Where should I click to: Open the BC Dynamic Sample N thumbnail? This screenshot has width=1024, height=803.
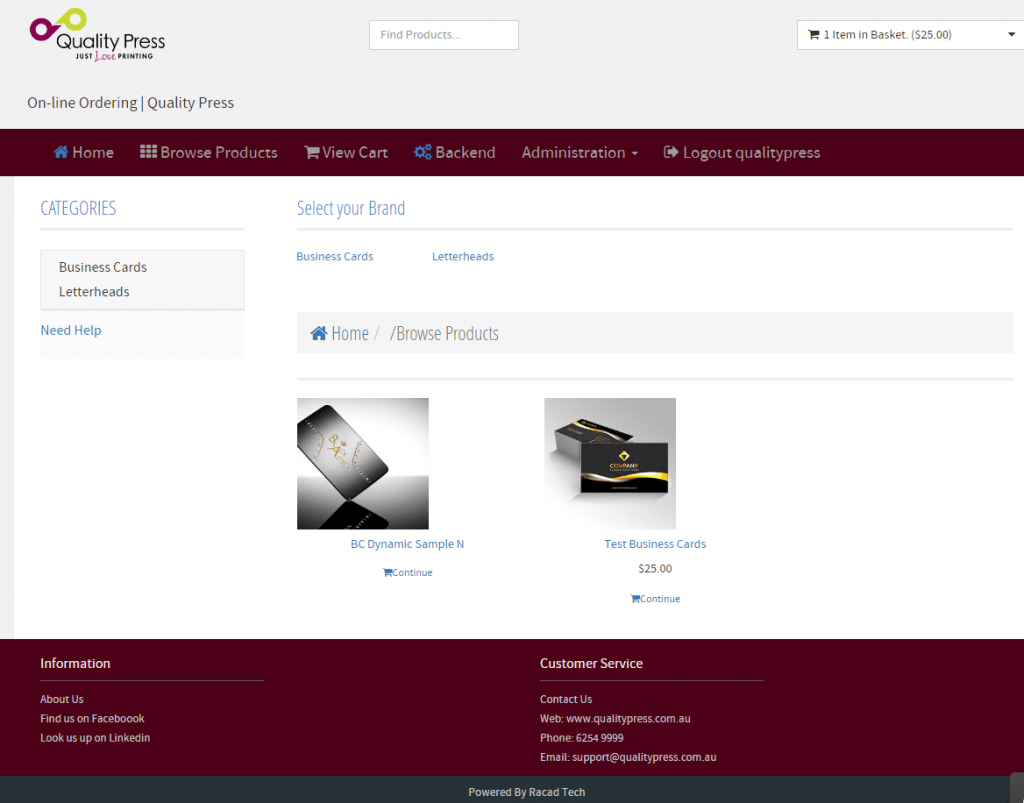tap(363, 463)
